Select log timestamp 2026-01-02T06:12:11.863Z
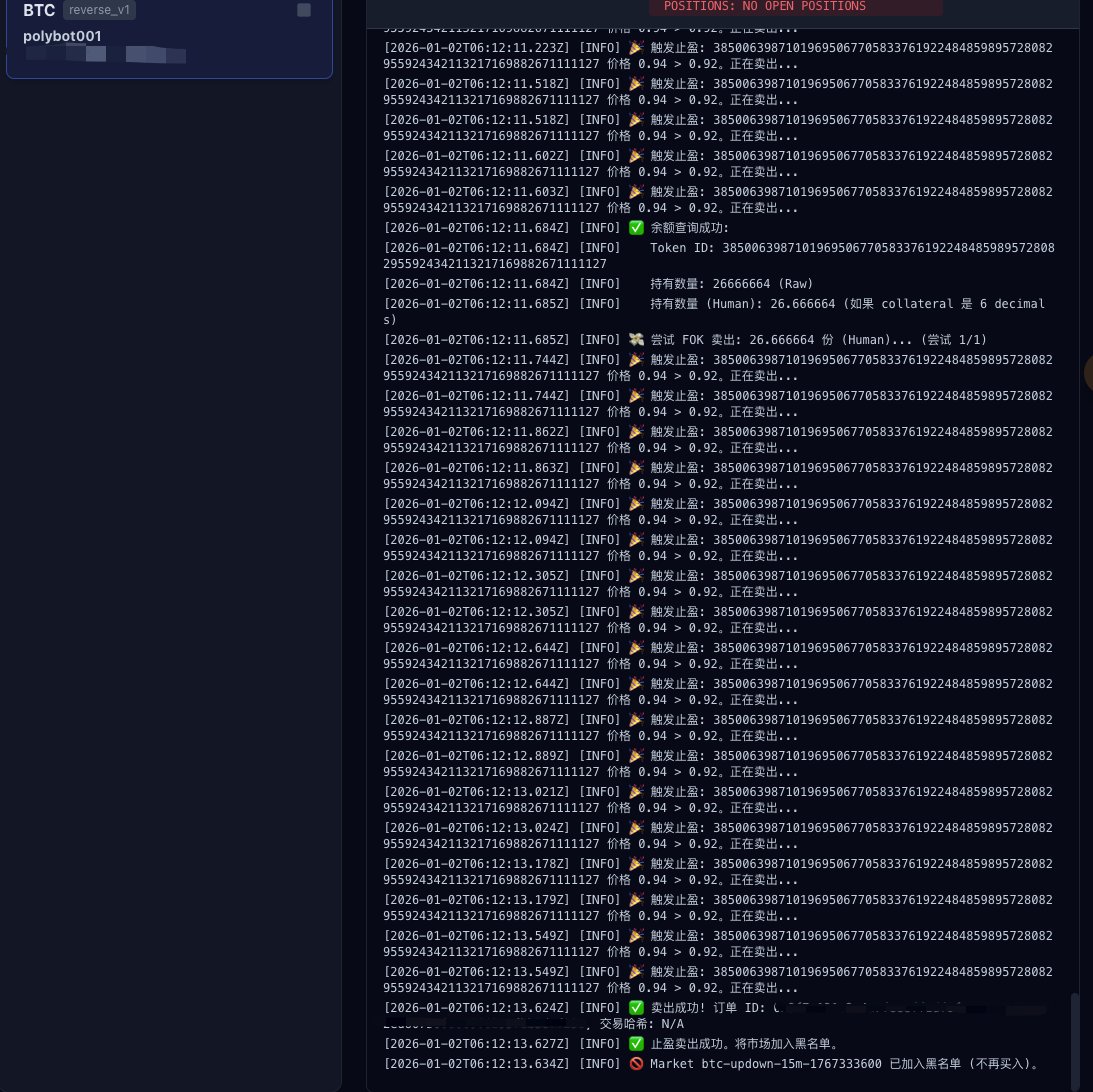Screen dimensions: 1093x1092 pos(477,468)
